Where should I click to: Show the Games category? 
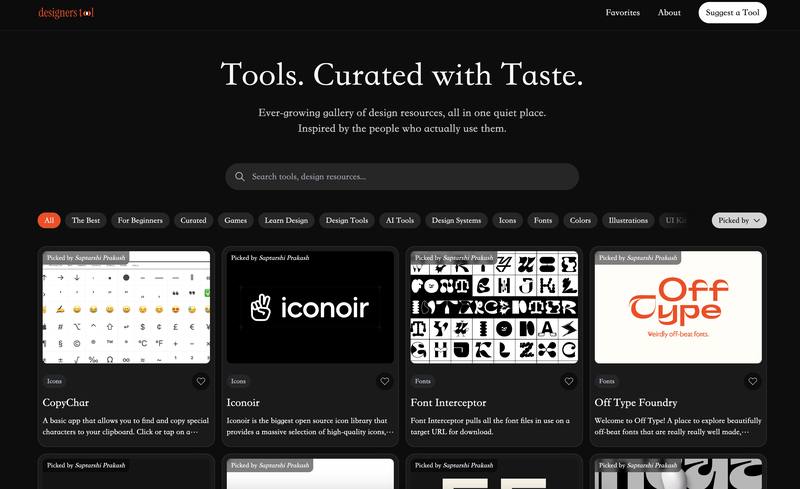click(x=236, y=221)
